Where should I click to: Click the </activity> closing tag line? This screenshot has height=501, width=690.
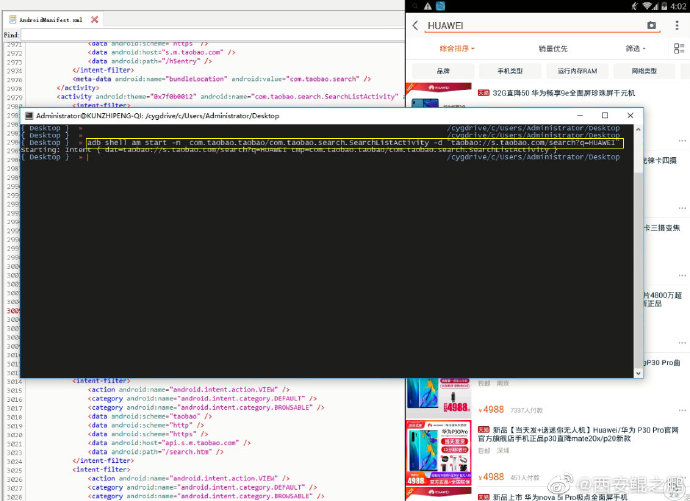(x=79, y=88)
